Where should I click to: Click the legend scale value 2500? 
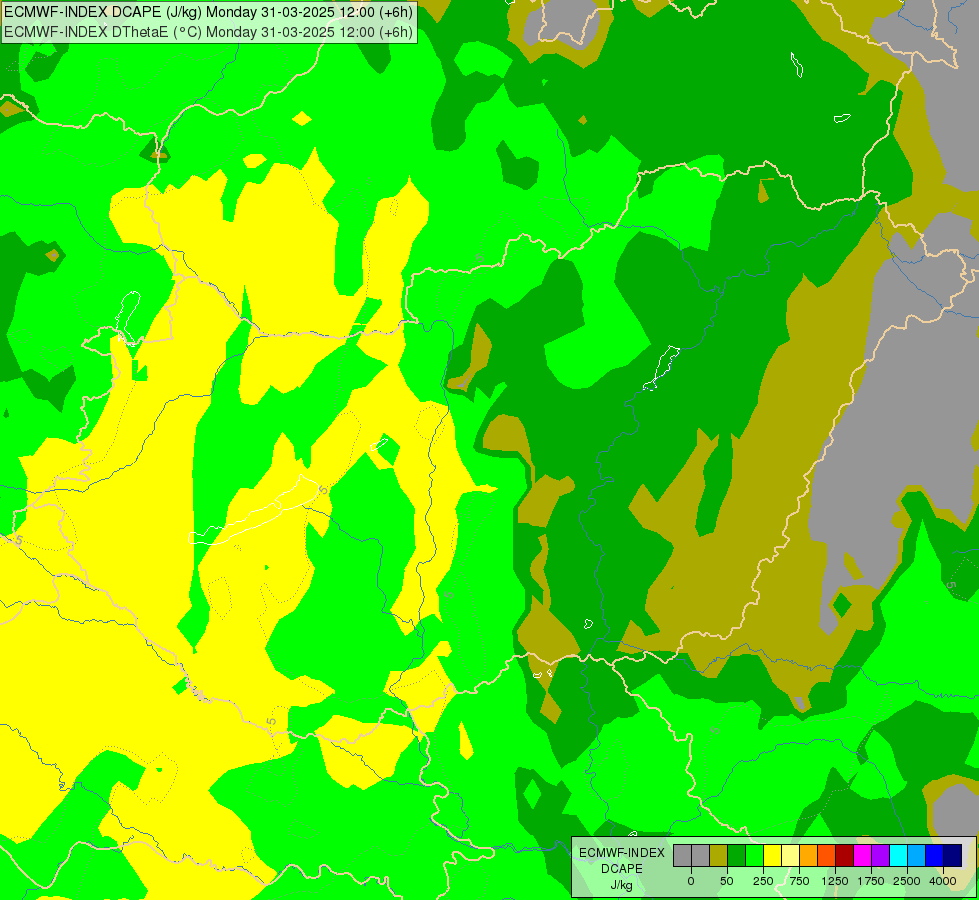click(x=907, y=881)
